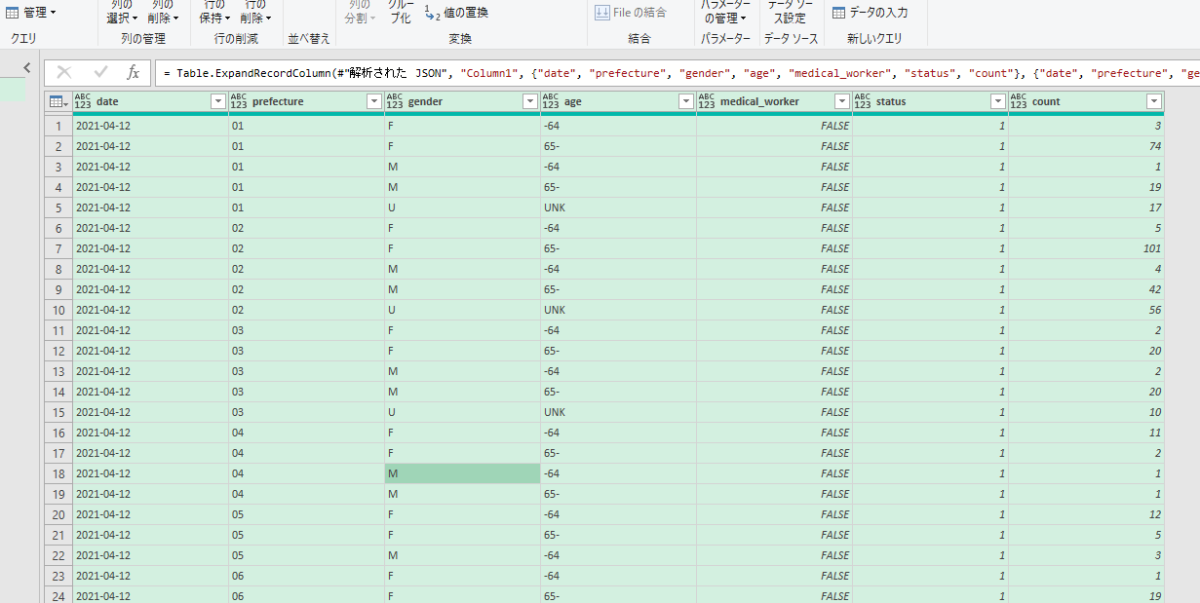Screen dimensions: 1200x603
Task: Open the date column filter dropdown
Action: point(218,102)
